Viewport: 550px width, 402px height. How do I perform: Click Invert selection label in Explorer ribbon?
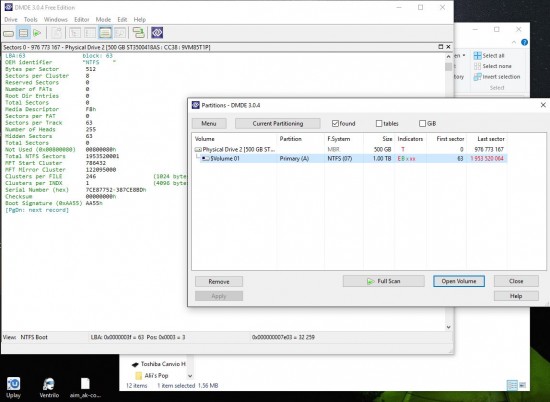(501, 77)
